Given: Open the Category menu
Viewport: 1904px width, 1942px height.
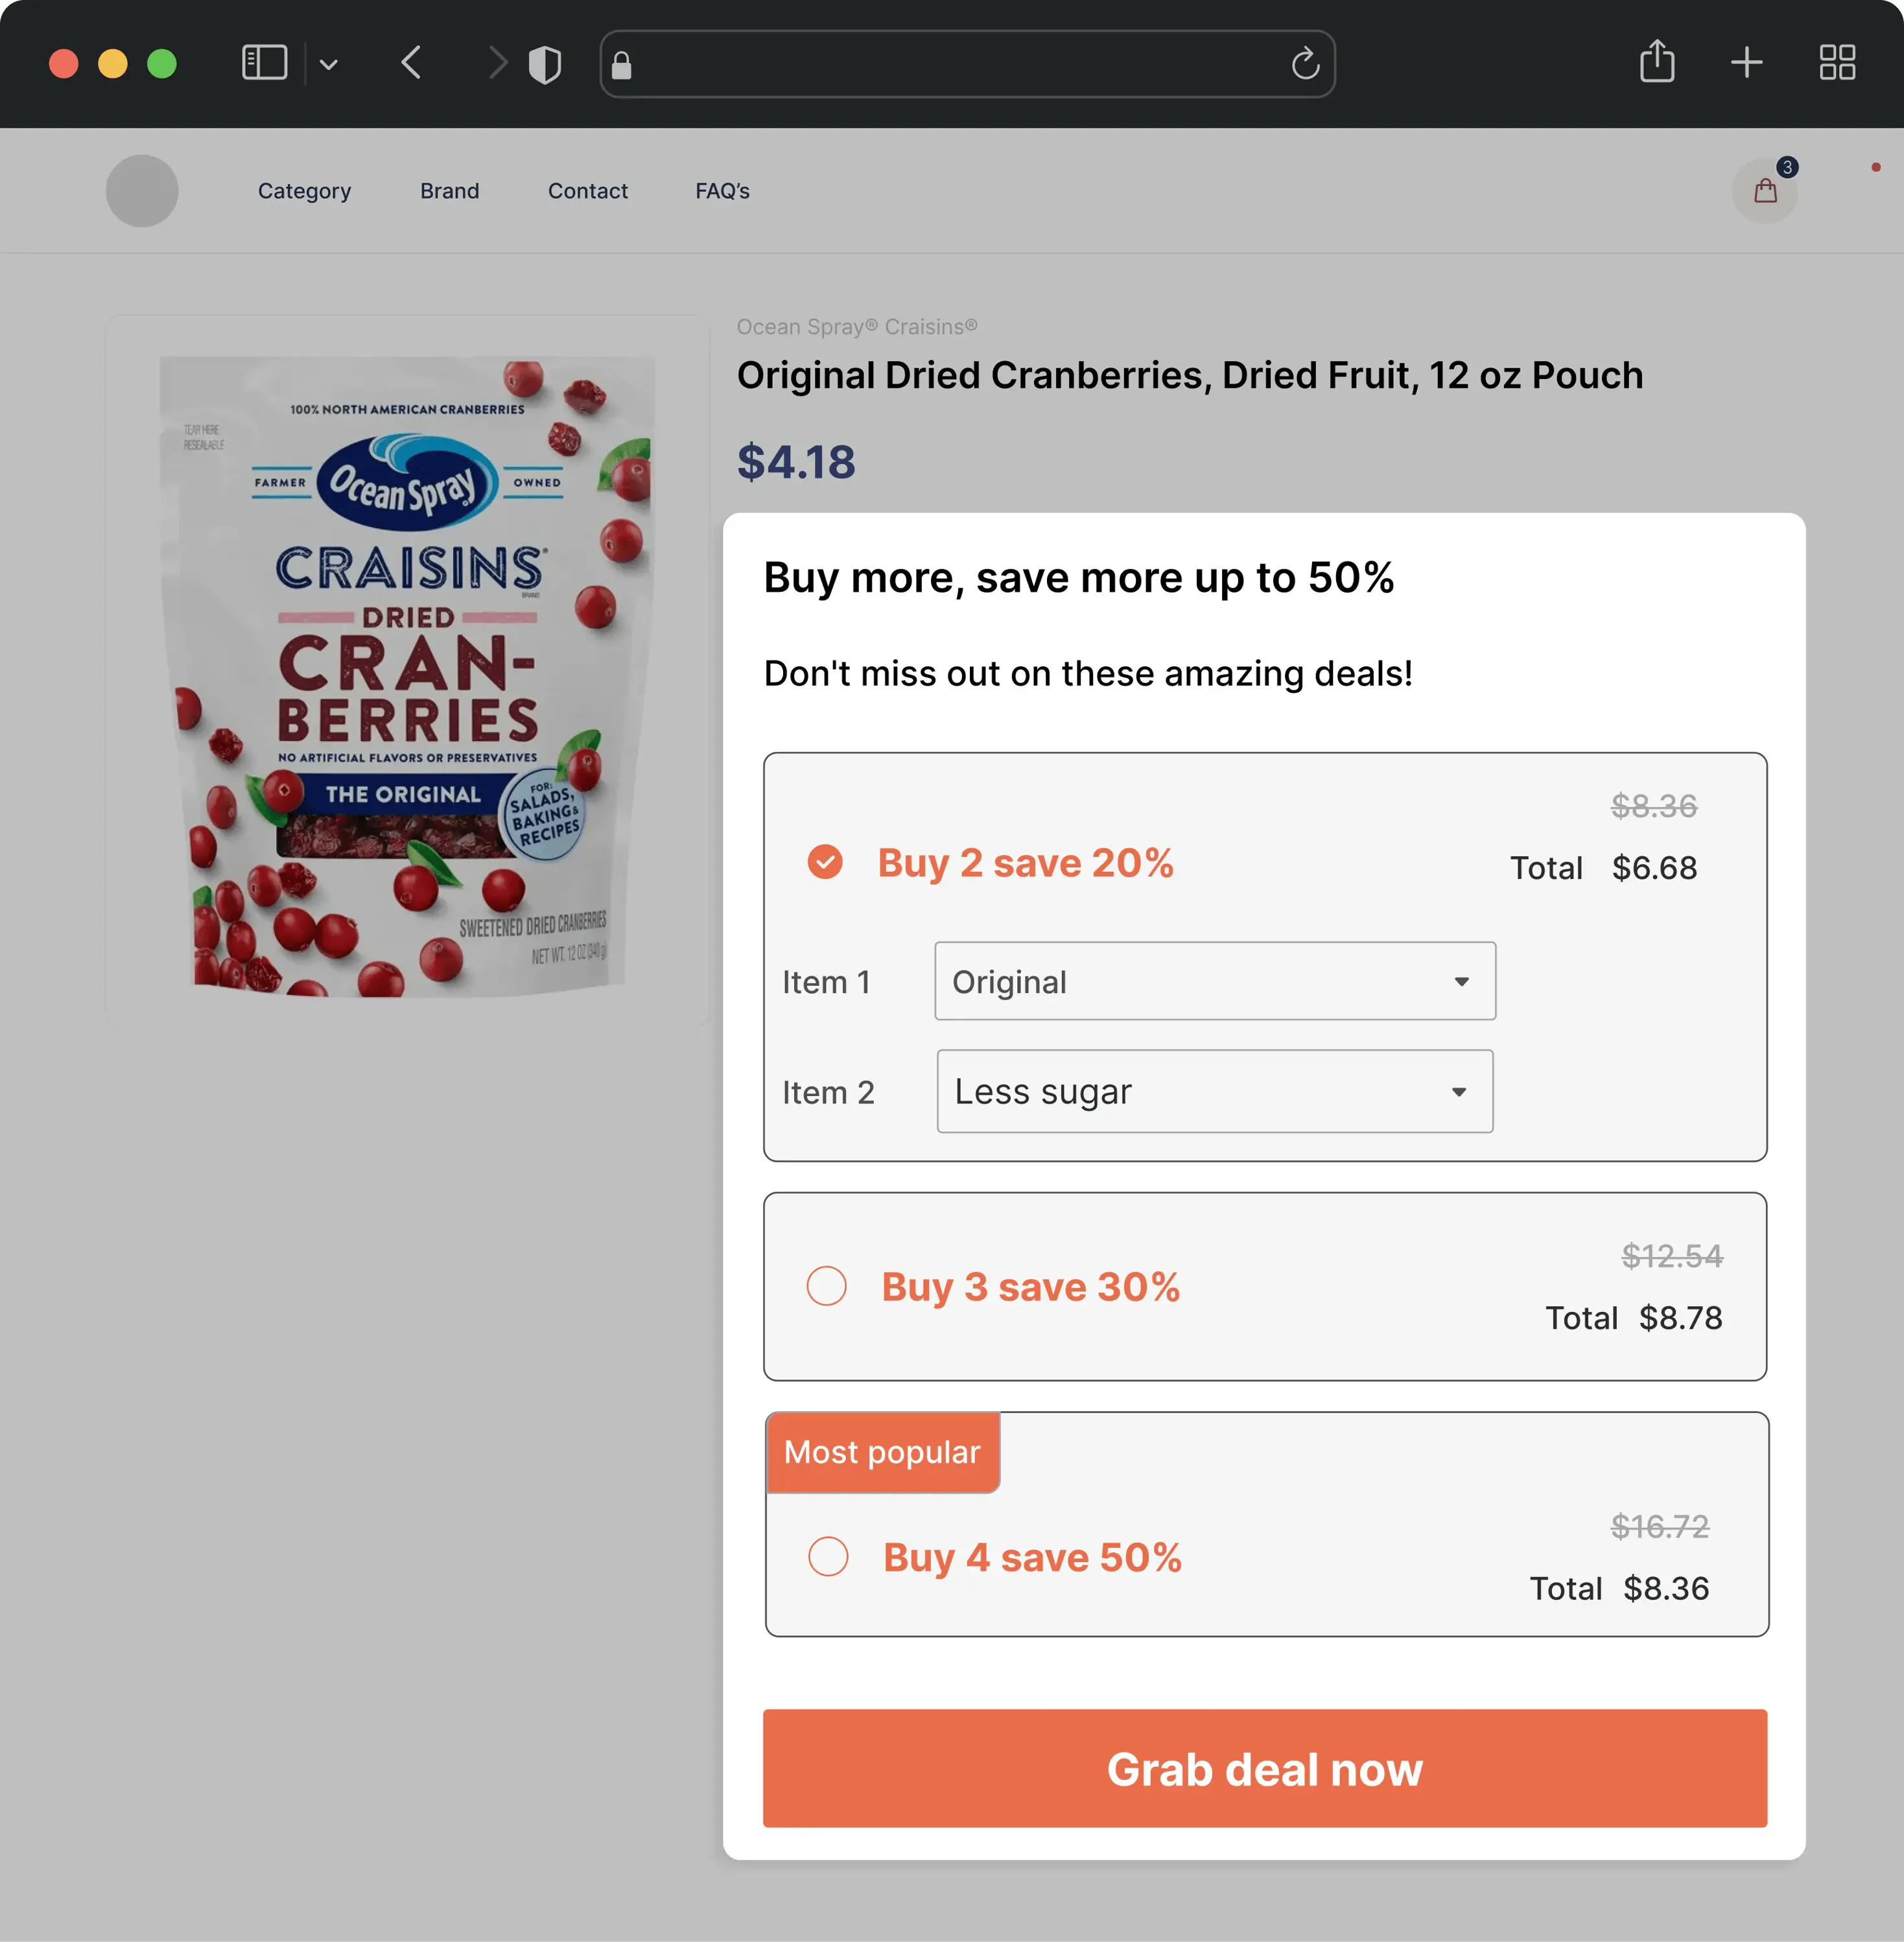Looking at the screenshot, I should tap(304, 191).
